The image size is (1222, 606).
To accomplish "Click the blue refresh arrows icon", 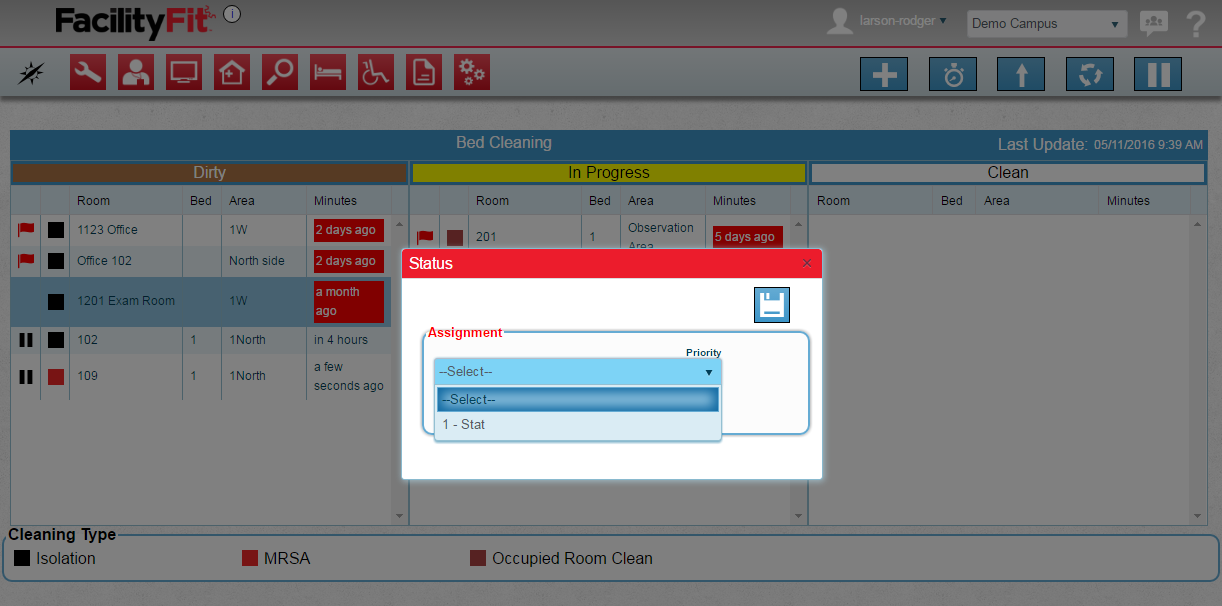I will 1090,75.
